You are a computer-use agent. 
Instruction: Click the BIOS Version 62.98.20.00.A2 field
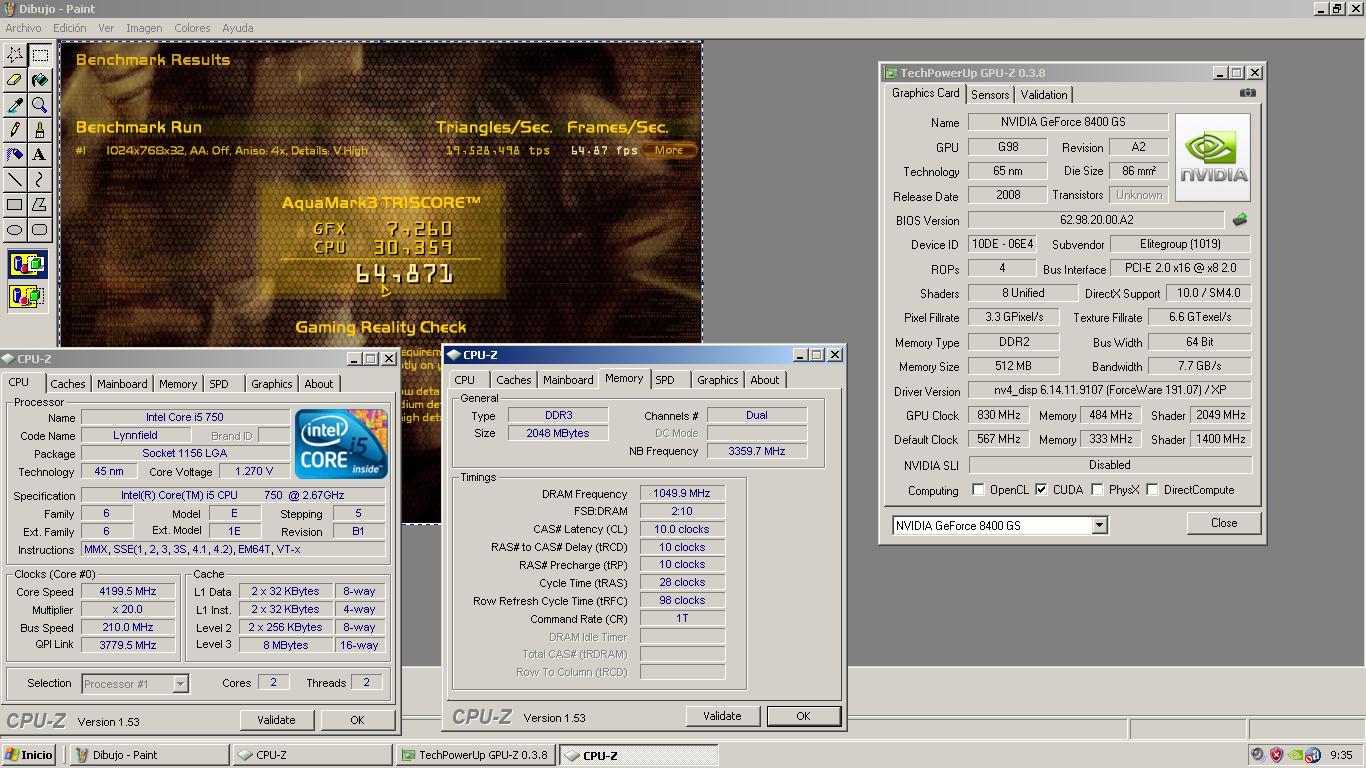[1096, 220]
